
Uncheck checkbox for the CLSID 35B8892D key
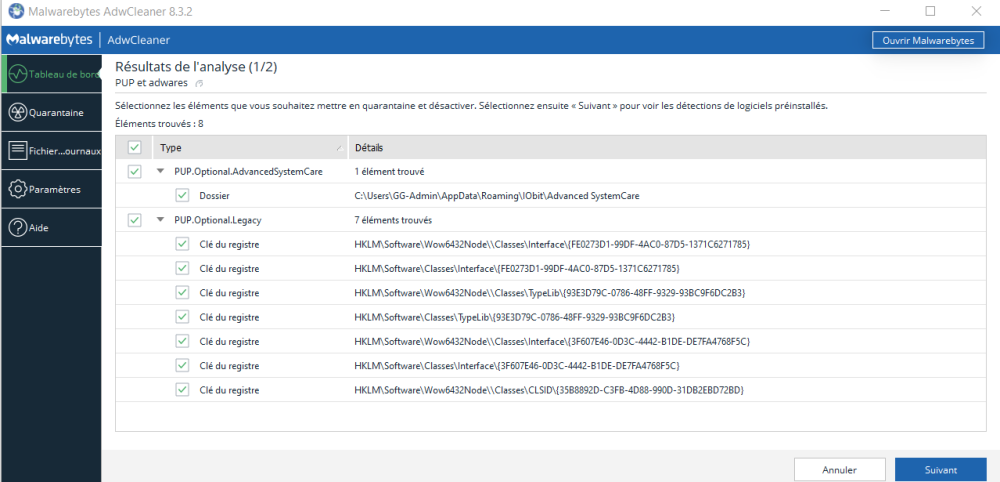(x=182, y=390)
